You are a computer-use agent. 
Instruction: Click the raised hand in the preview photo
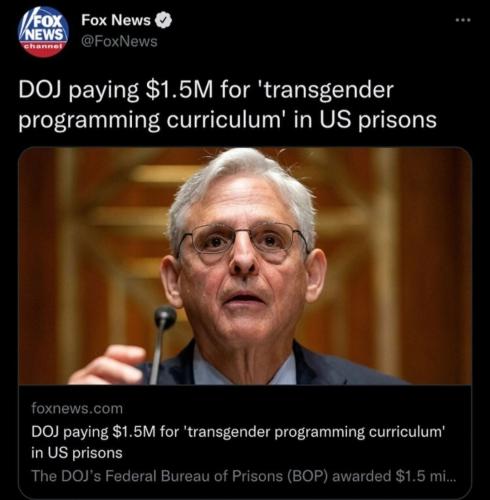tap(107, 365)
